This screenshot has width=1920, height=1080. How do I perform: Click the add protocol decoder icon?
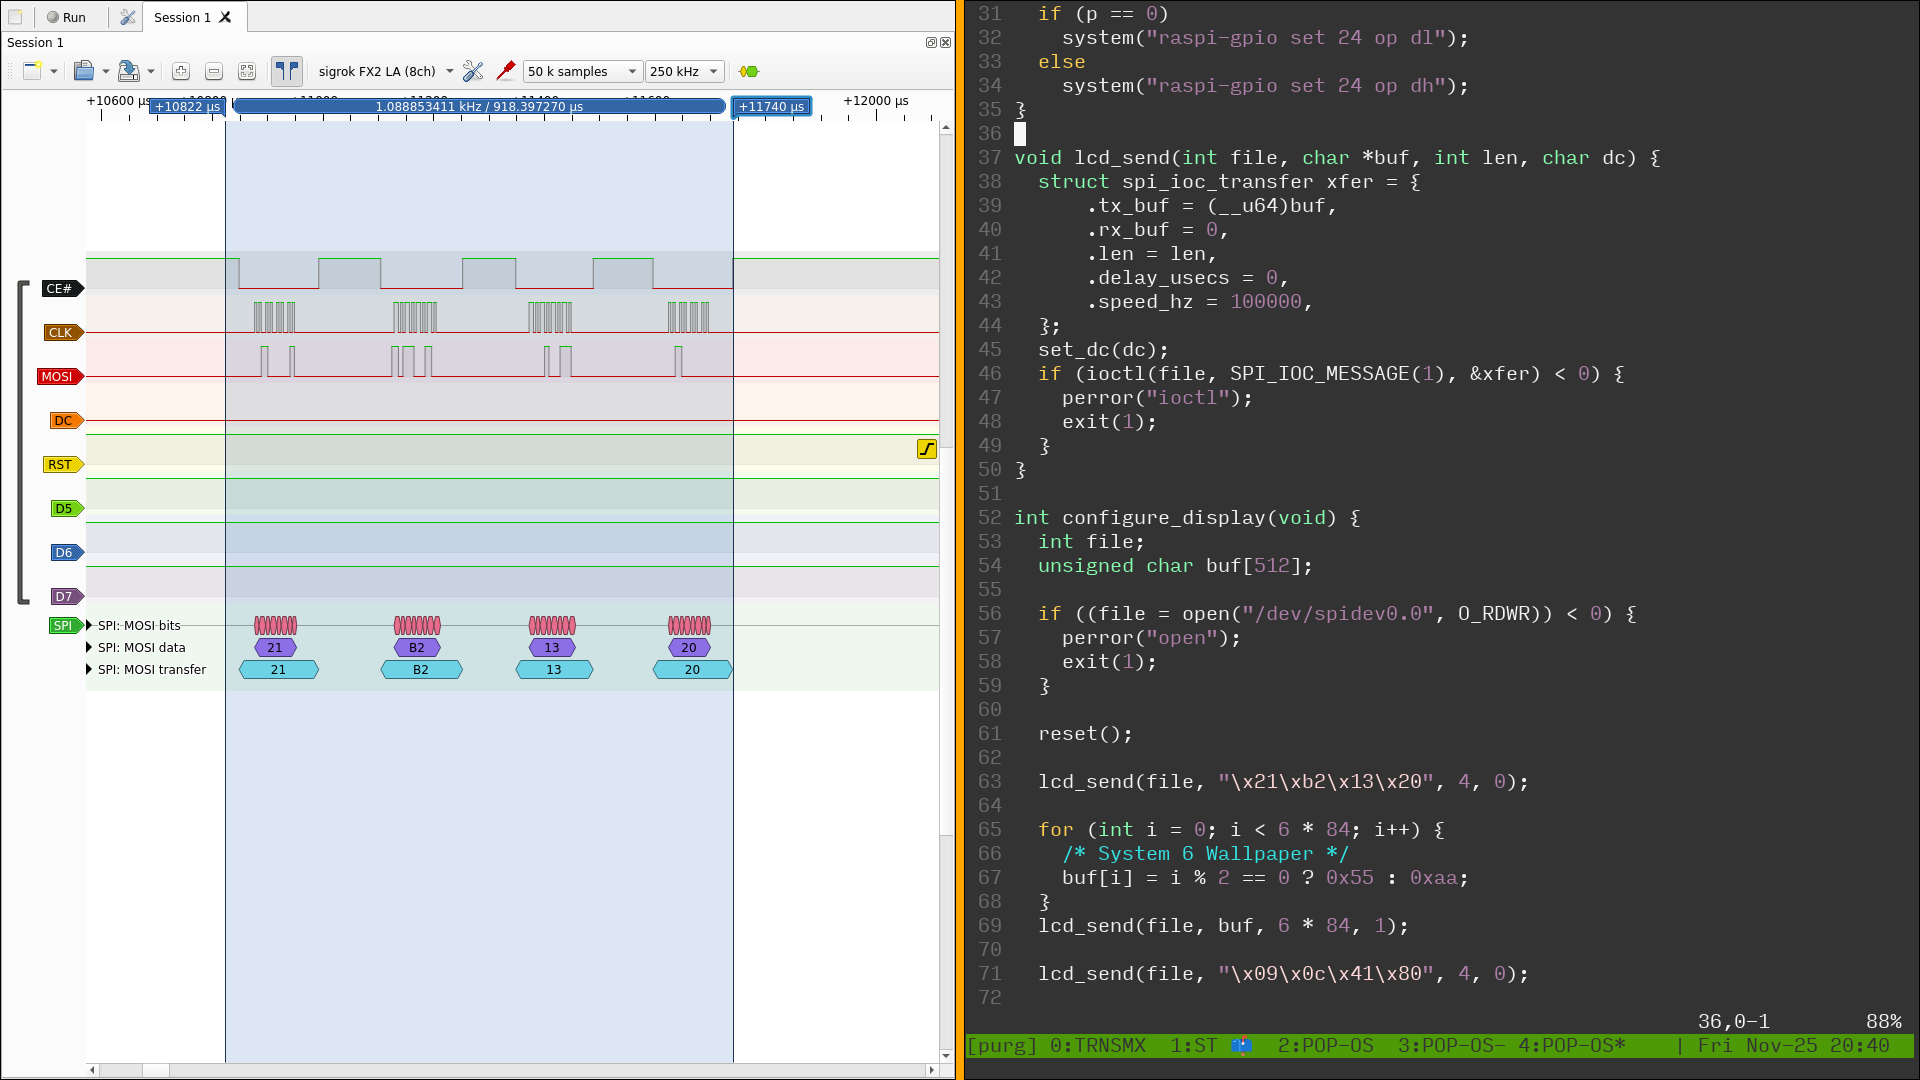[748, 71]
